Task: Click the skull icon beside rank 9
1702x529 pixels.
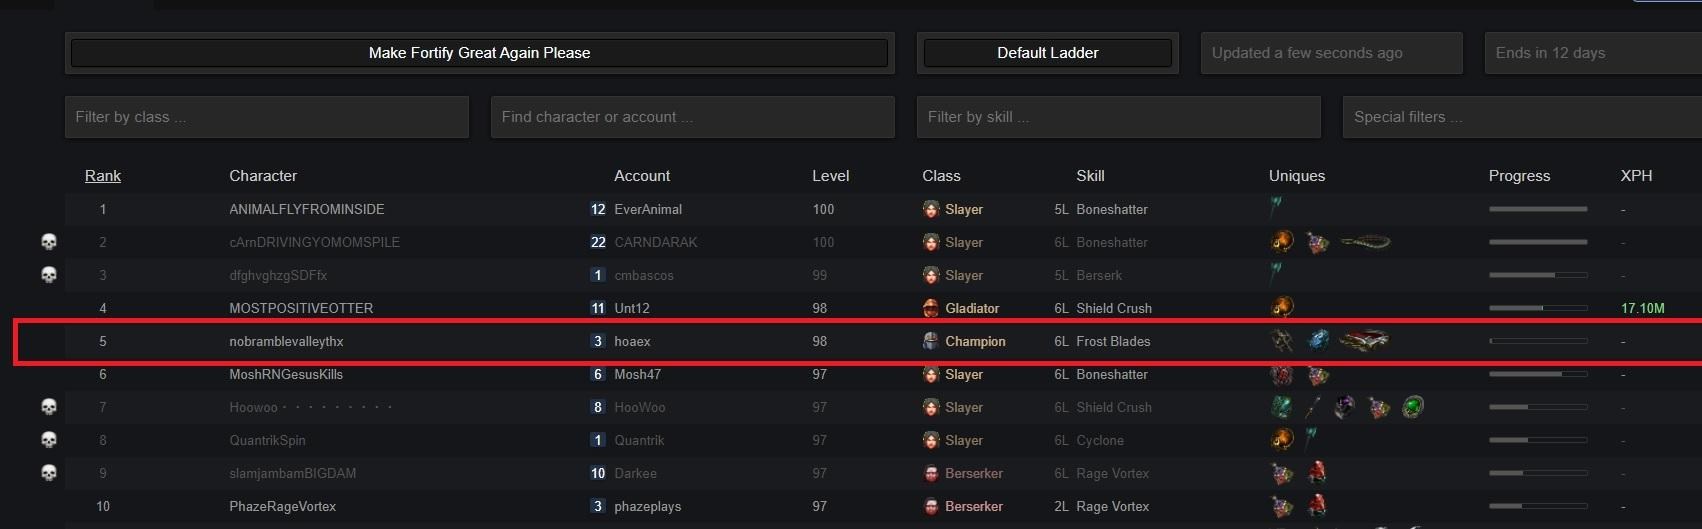Action: 48,473
